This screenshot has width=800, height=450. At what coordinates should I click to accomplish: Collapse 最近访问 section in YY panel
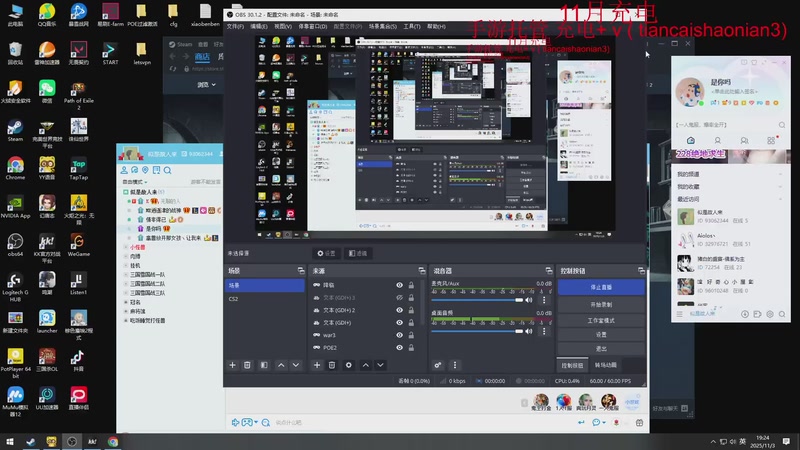781,199
